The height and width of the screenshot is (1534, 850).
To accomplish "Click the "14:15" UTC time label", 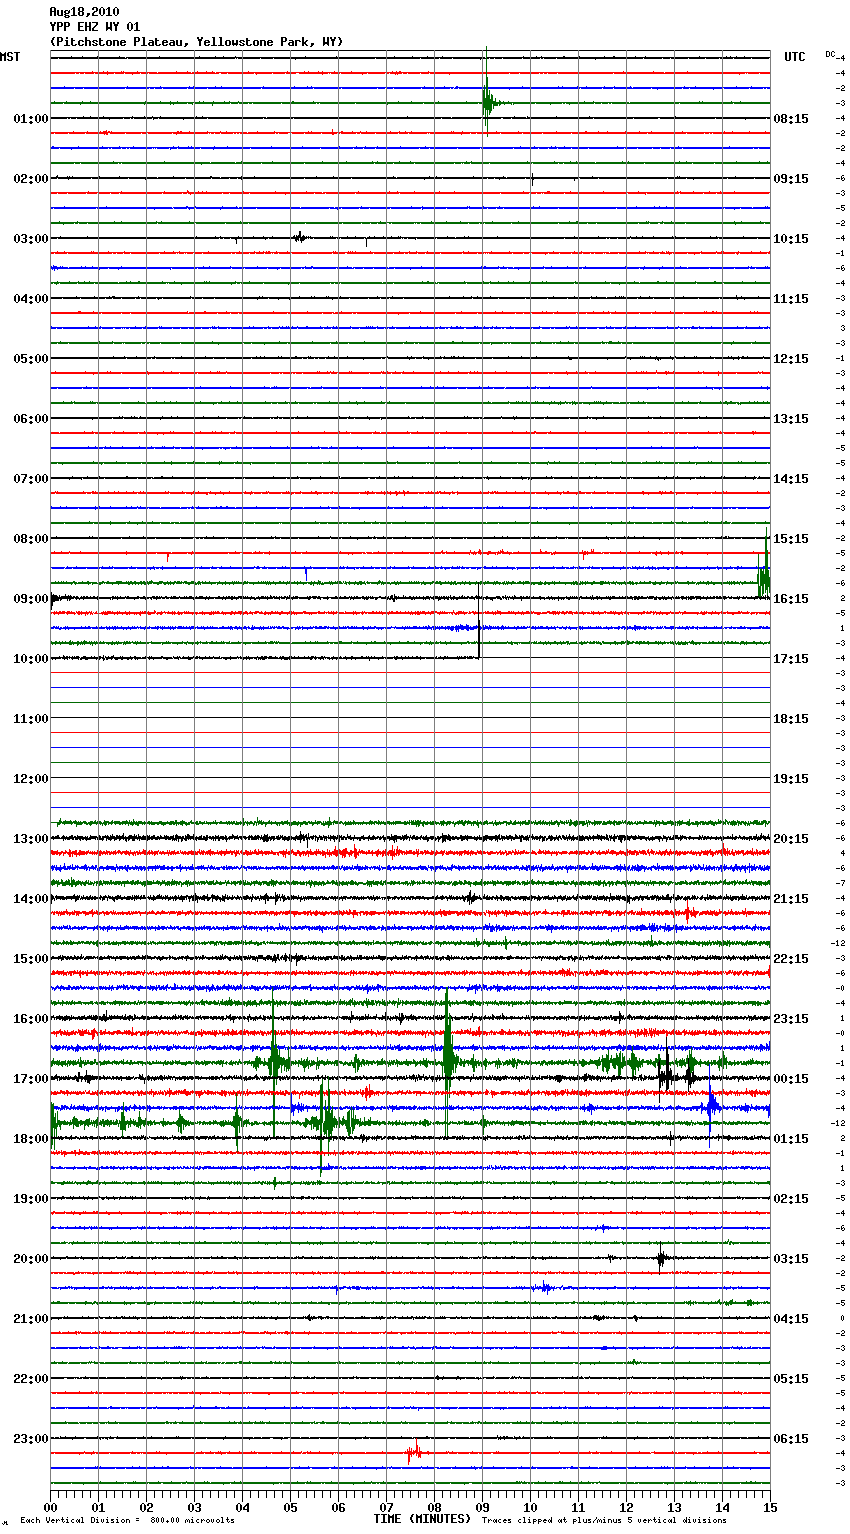I will click(791, 479).
